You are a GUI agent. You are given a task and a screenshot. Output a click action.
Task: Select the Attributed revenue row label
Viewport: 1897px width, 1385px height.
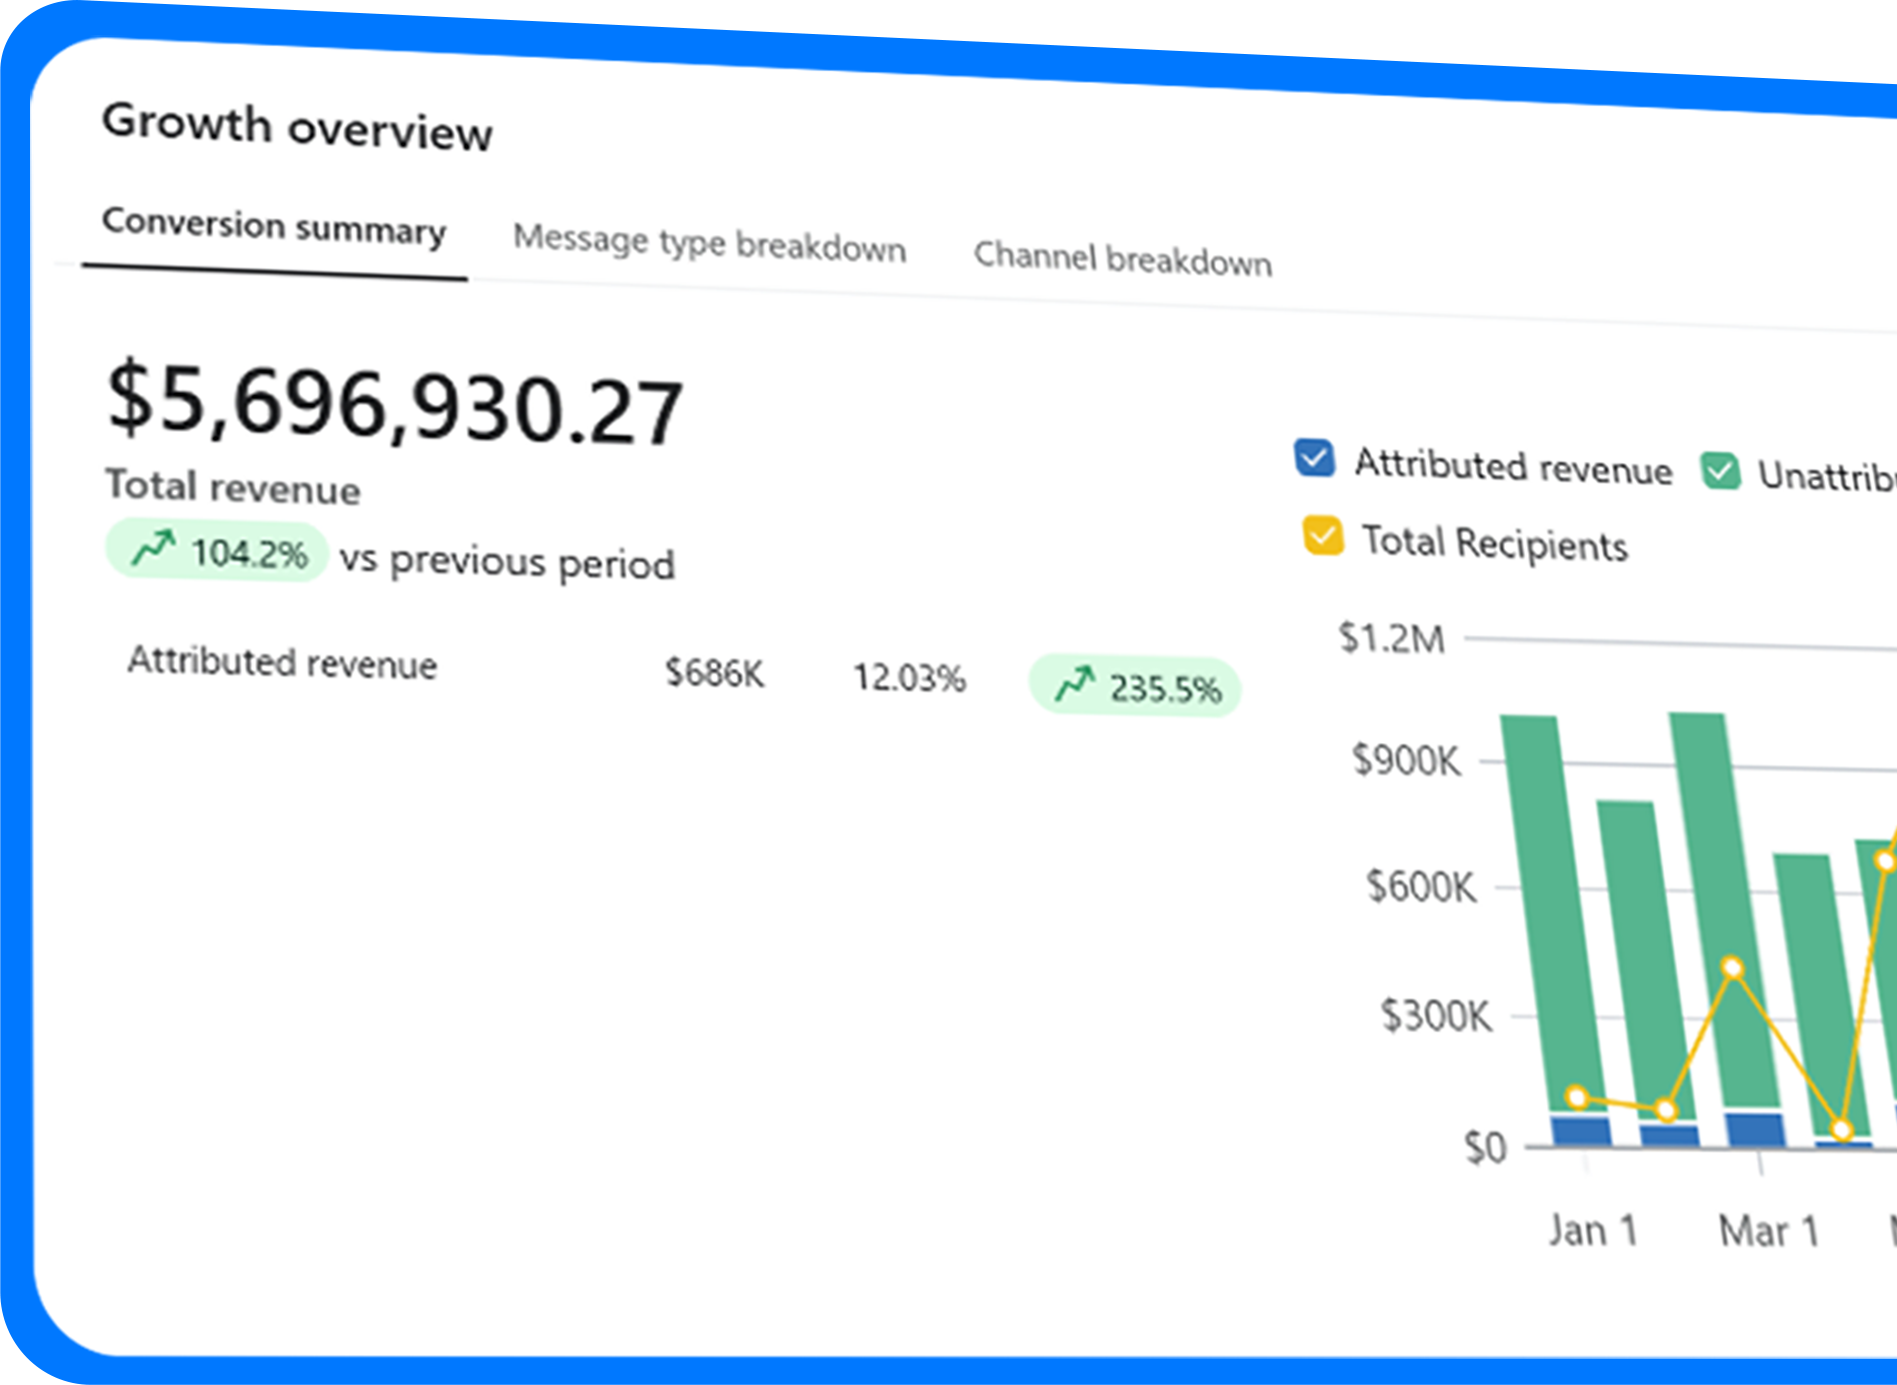click(x=282, y=663)
